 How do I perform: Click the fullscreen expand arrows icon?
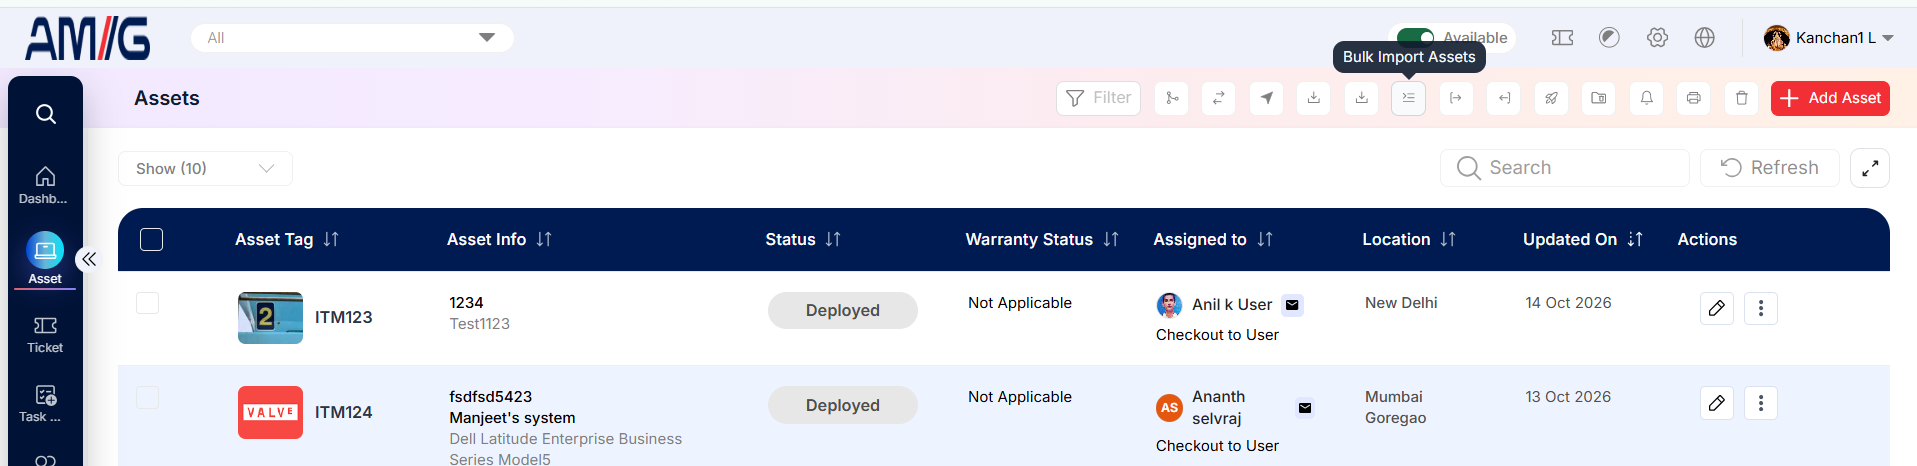(1870, 168)
